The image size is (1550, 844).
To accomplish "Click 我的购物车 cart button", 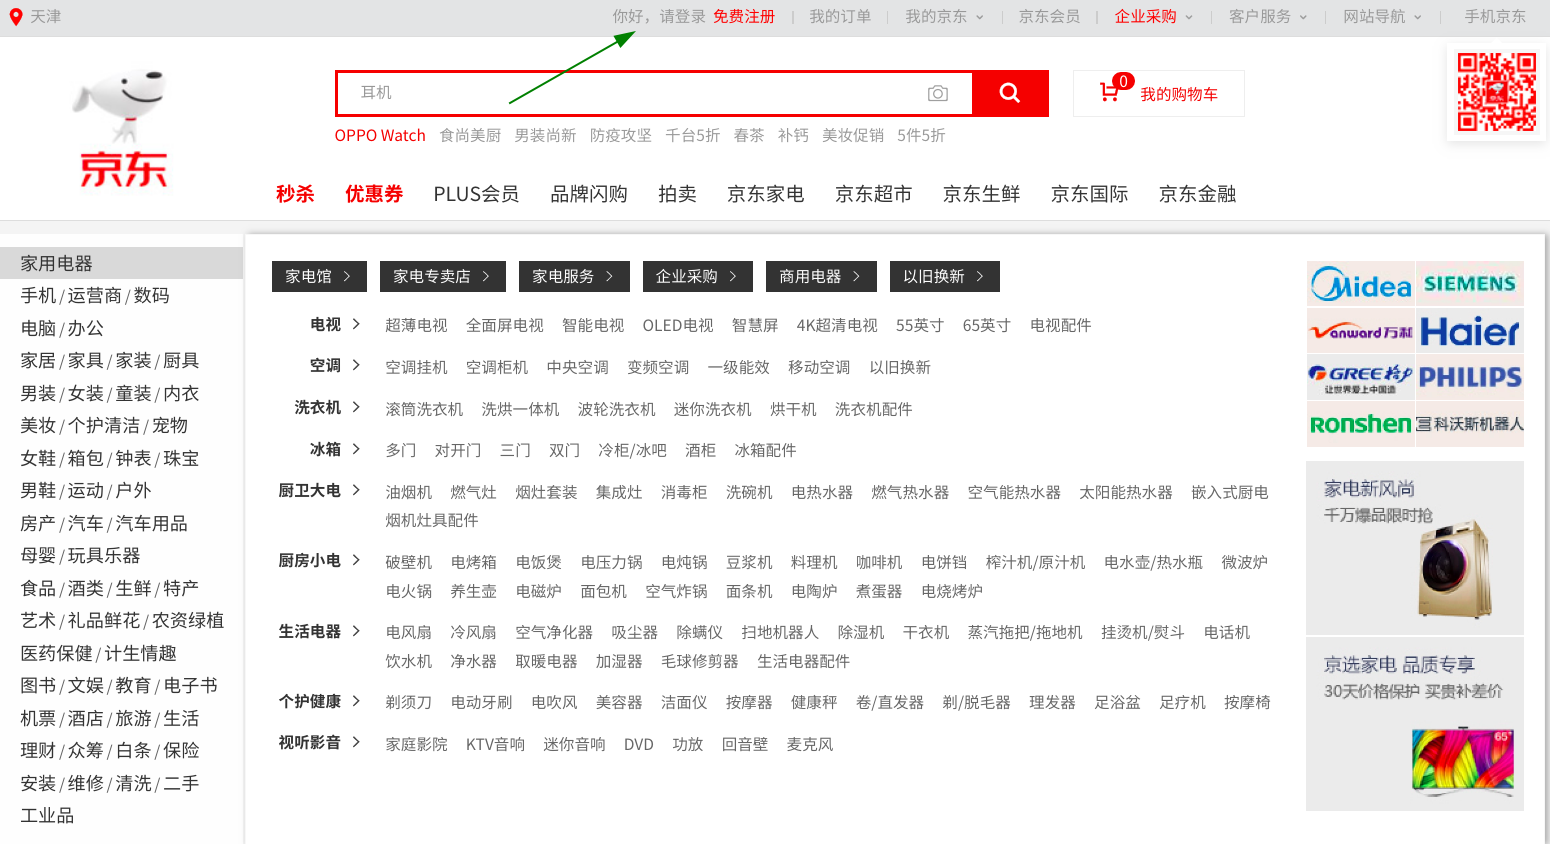I will [x=1159, y=93].
